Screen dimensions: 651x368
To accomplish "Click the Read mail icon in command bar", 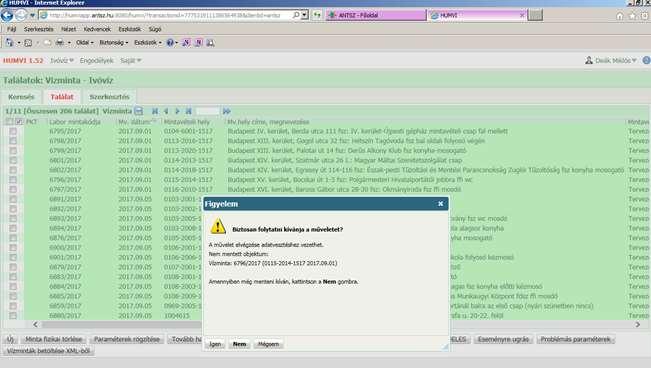I will (x=47, y=42).
